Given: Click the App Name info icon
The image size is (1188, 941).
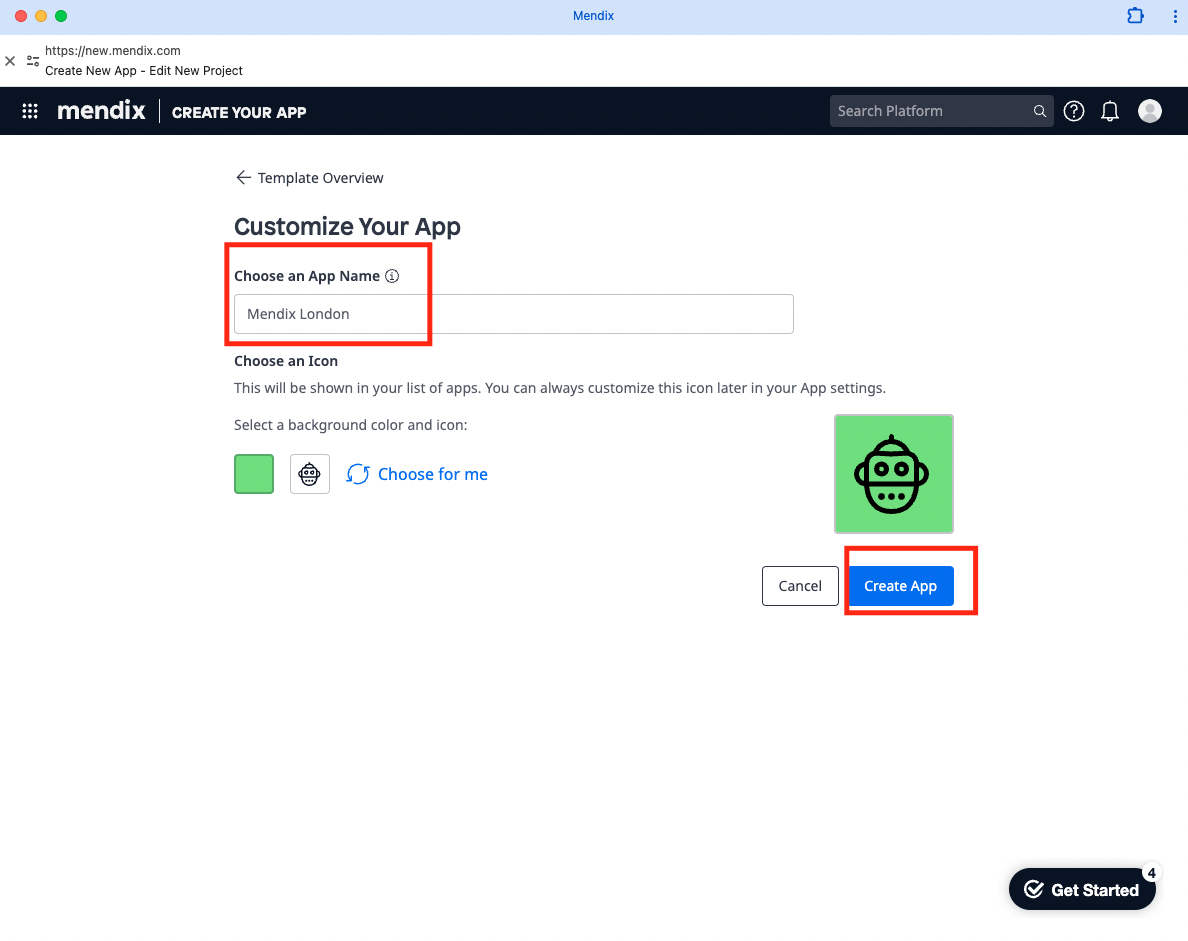Looking at the screenshot, I should point(392,276).
